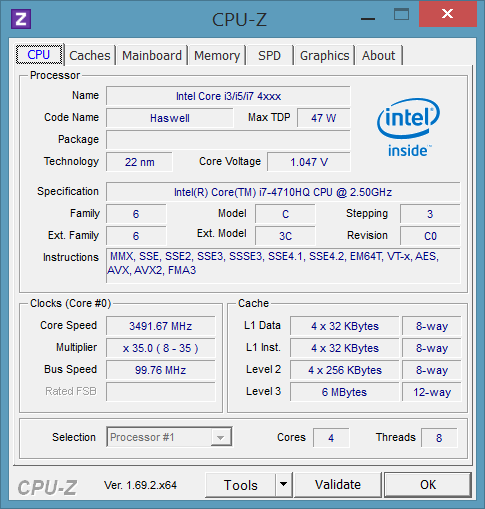This screenshot has width=485, height=509.
Task: Click the Bus Speed value 99.76 MHz
Action: pos(161,370)
